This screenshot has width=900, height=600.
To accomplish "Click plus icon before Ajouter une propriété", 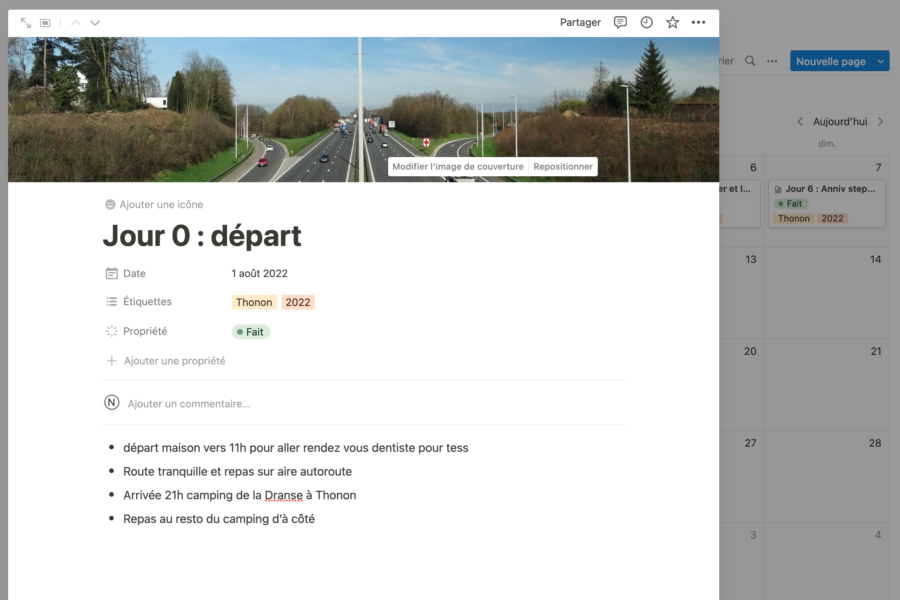I will [x=111, y=361].
